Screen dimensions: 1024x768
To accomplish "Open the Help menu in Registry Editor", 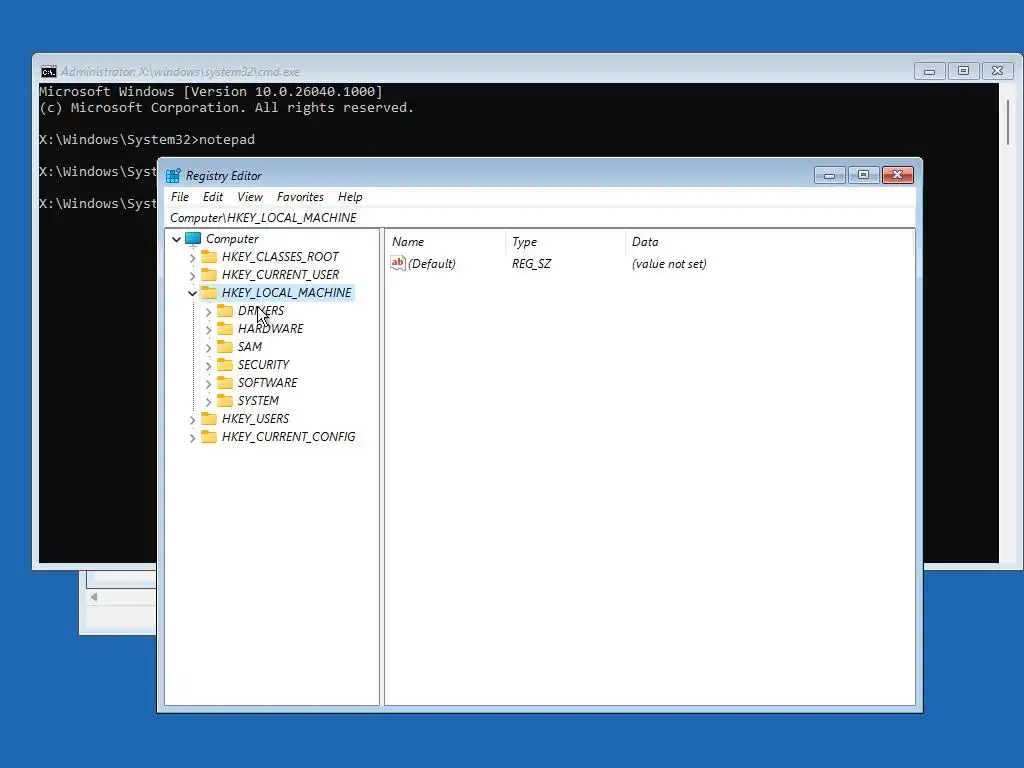I will click(350, 197).
